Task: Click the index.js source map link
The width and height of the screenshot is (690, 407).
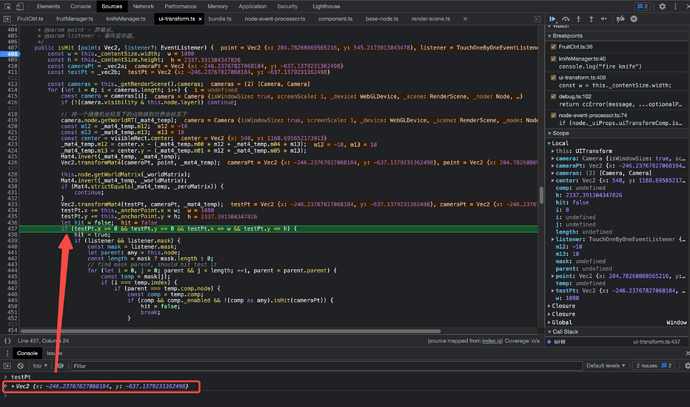Action: (x=492, y=341)
